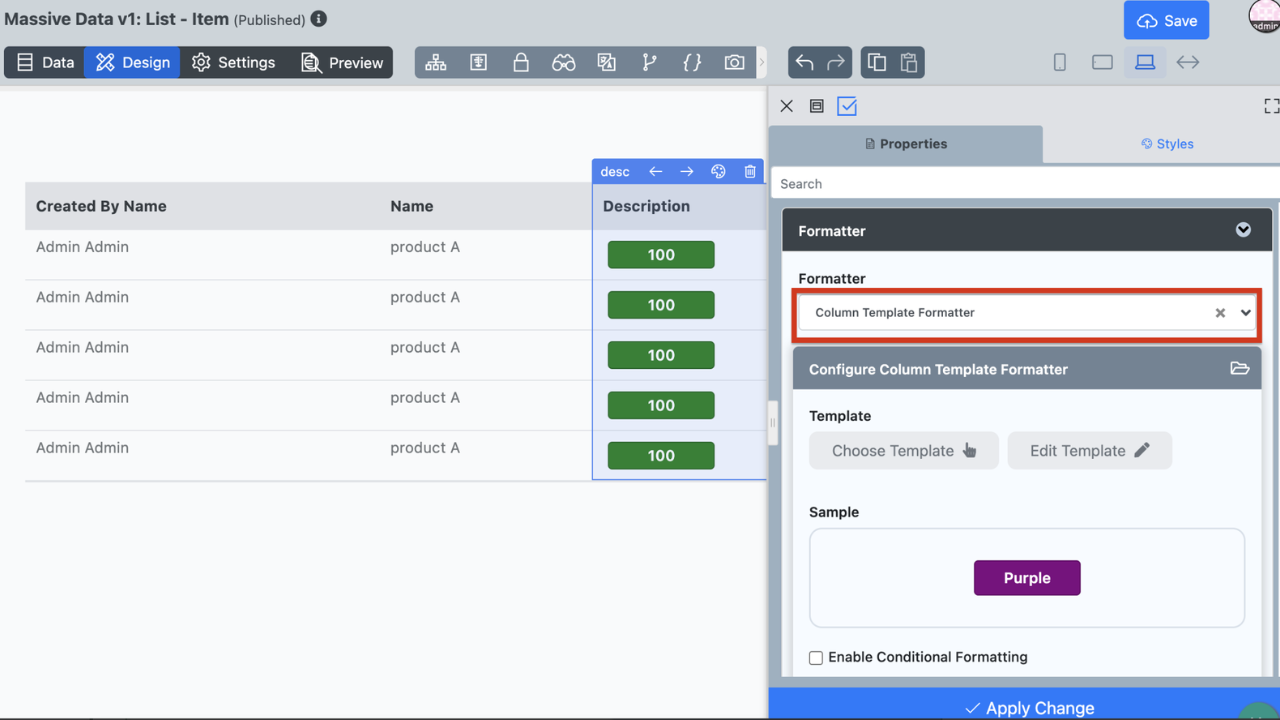The width and height of the screenshot is (1280, 720).
Task: Open the palette style icon for desc column
Action: click(x=718, y=171)
